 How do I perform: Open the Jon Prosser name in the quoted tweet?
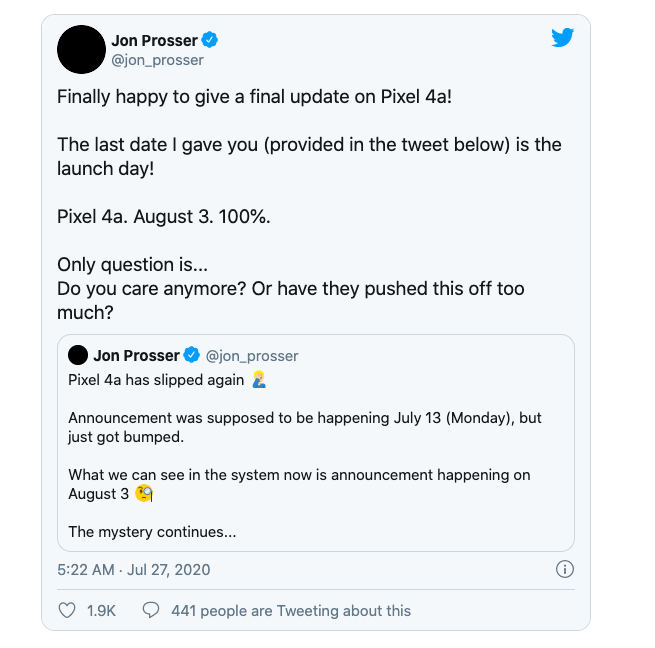[x=136, y=356]
